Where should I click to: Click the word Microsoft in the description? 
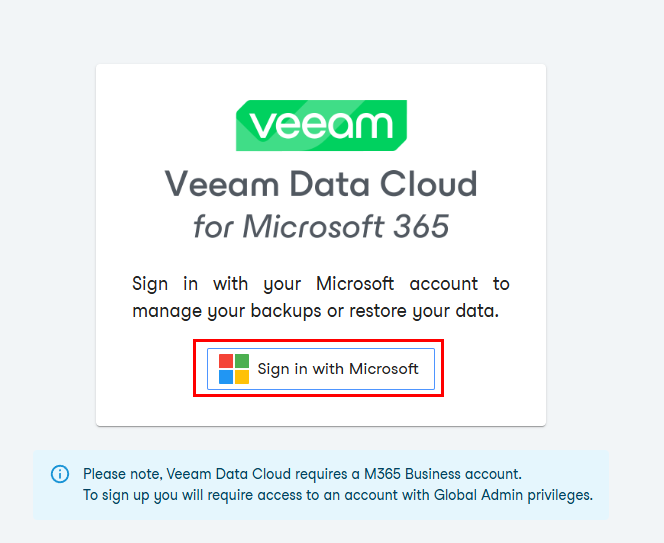pos(355,283)
